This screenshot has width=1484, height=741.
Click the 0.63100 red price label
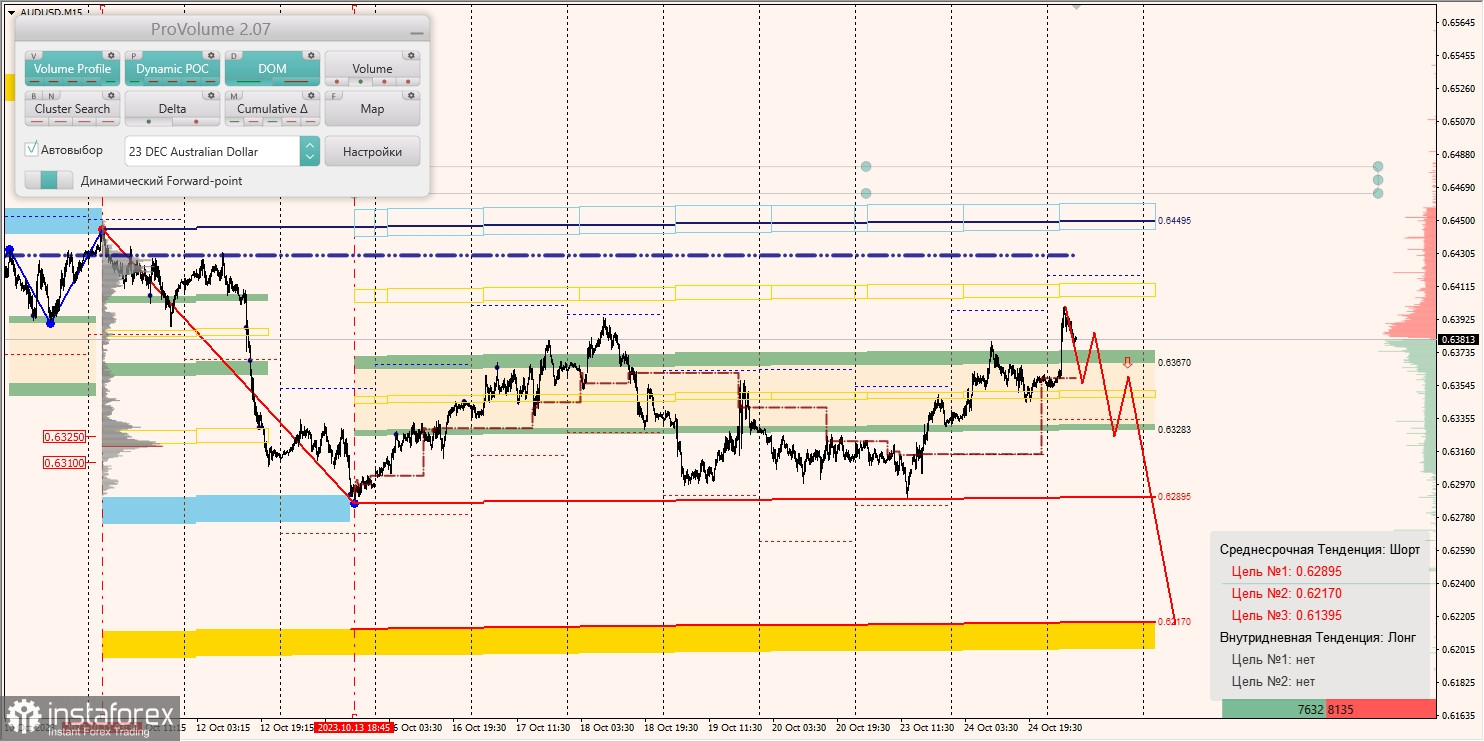click(64, 462)
